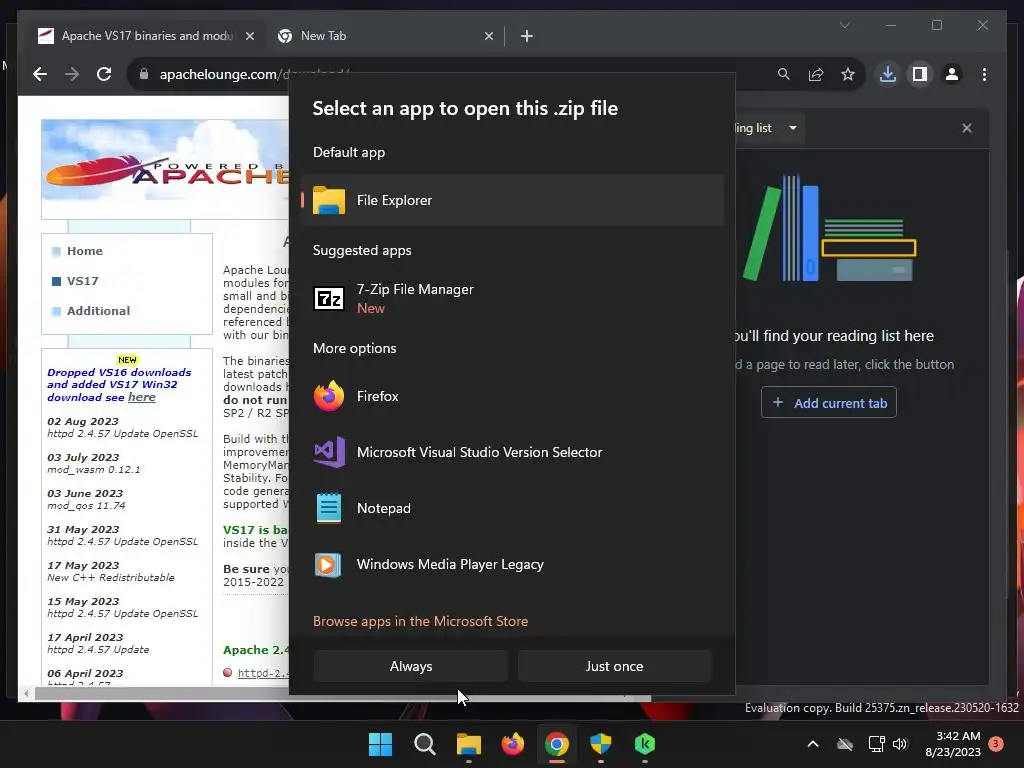Switch to the Apache VS17 binaries tab
Image resolution: width=1024 pixels, height=768 pixels.
pos(146,36)
